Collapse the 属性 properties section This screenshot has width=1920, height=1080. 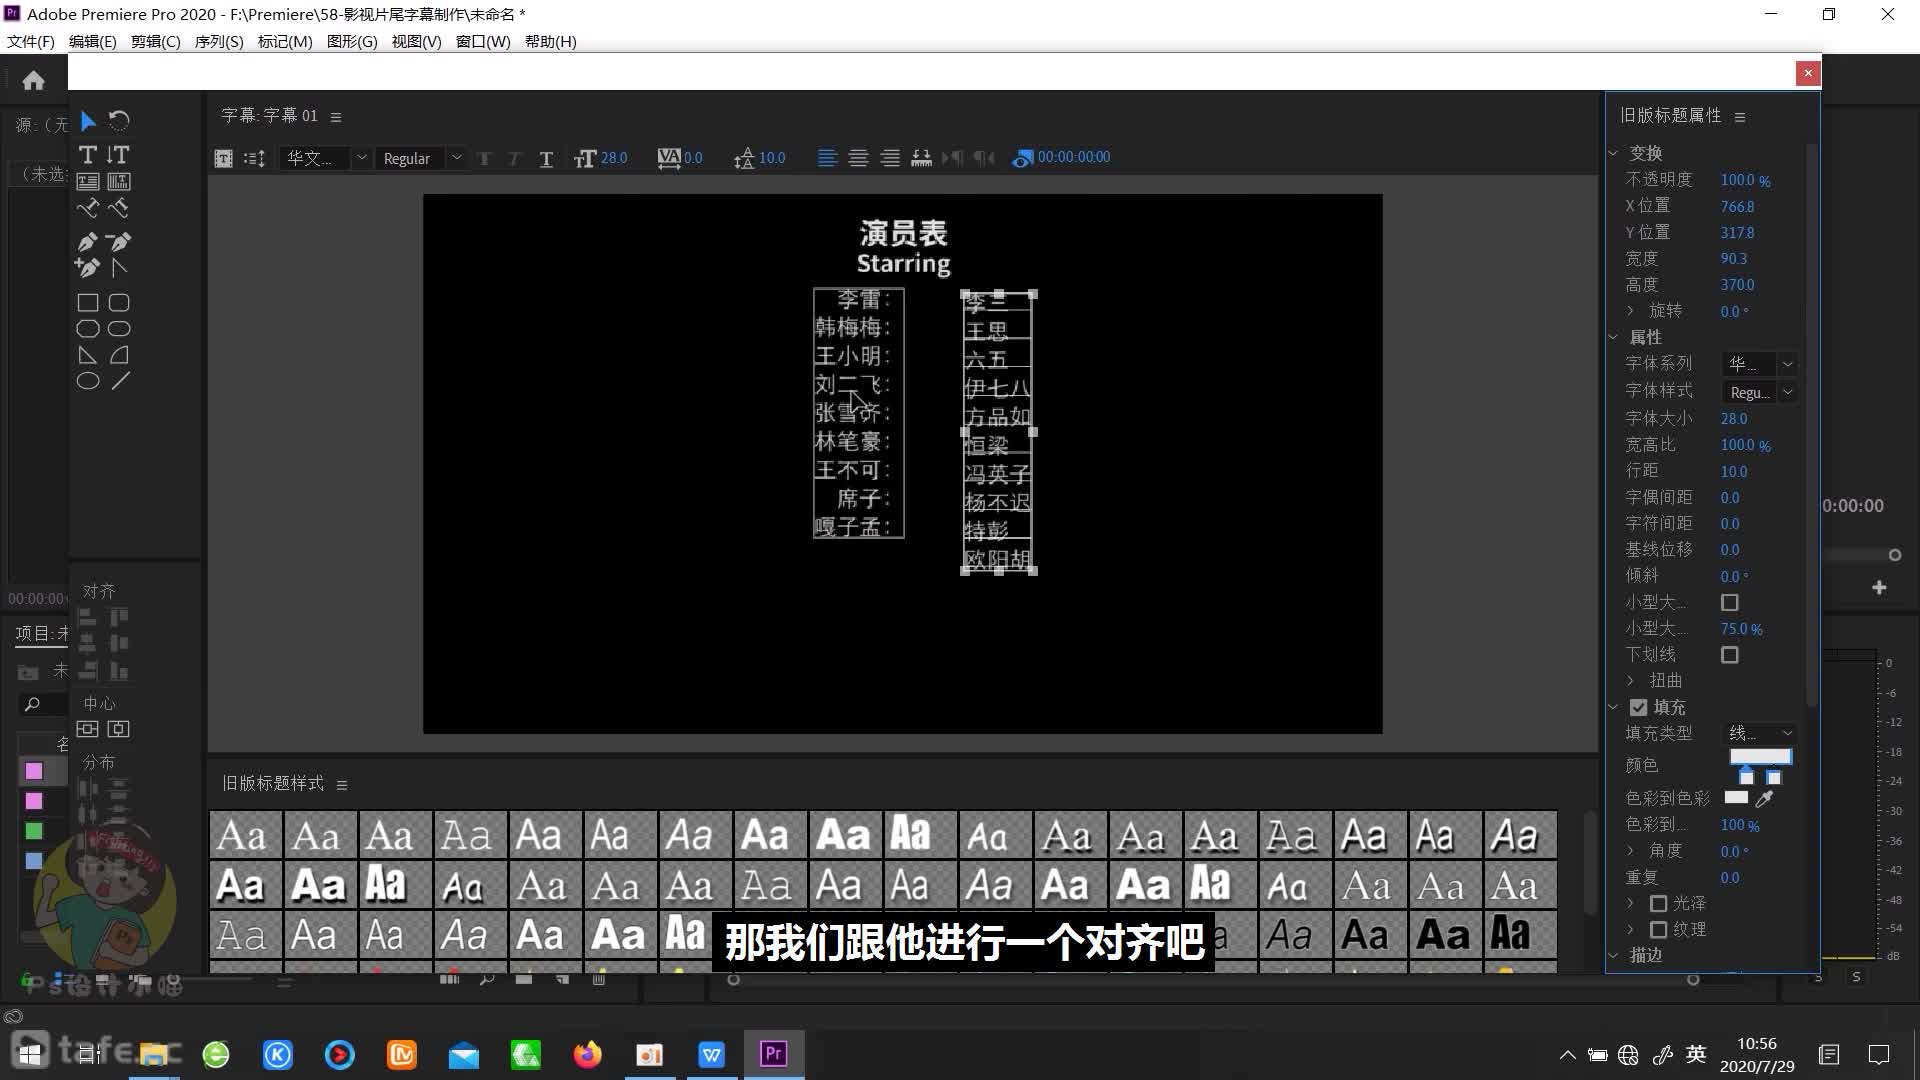1613,337
